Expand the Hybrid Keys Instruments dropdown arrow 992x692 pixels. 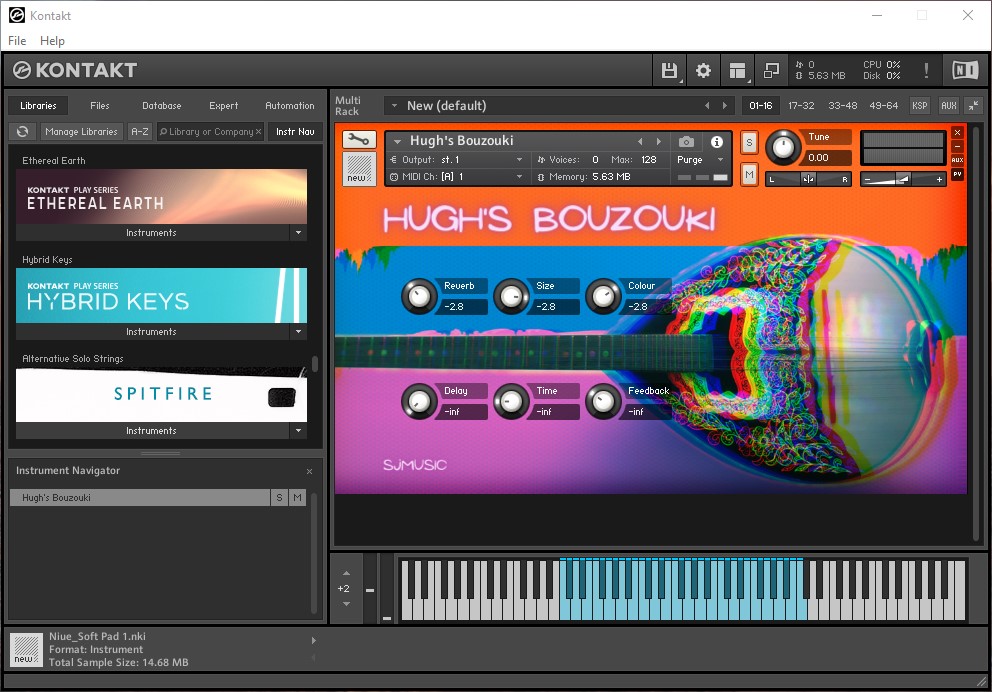coord(299,331)
